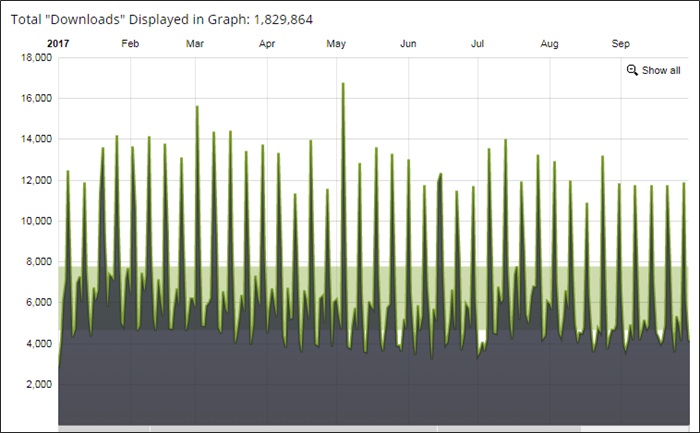Click the 16,000 y-axis value

36,98
